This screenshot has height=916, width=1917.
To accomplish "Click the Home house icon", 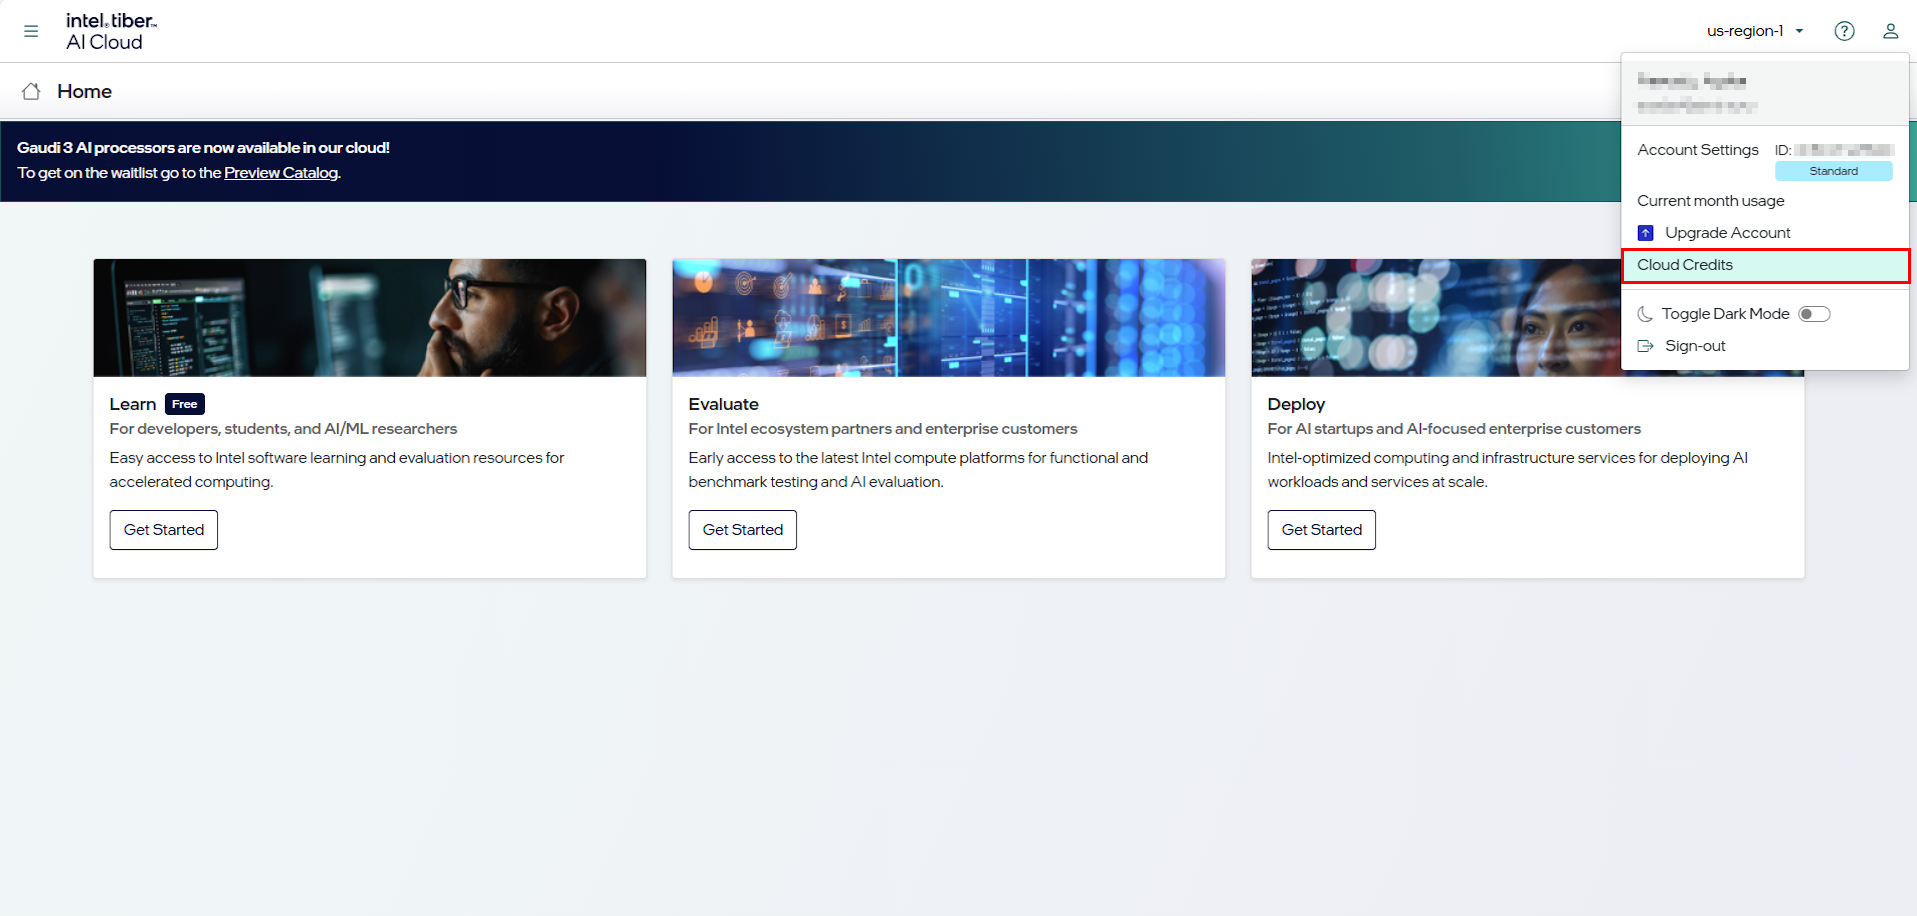I will [31, 91].
